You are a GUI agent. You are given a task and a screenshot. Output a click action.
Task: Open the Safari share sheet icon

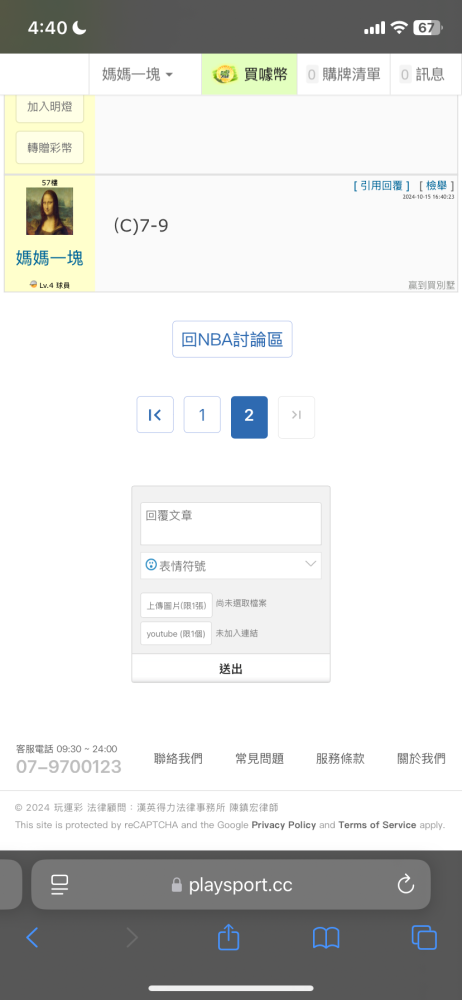(x=228, y=937)
